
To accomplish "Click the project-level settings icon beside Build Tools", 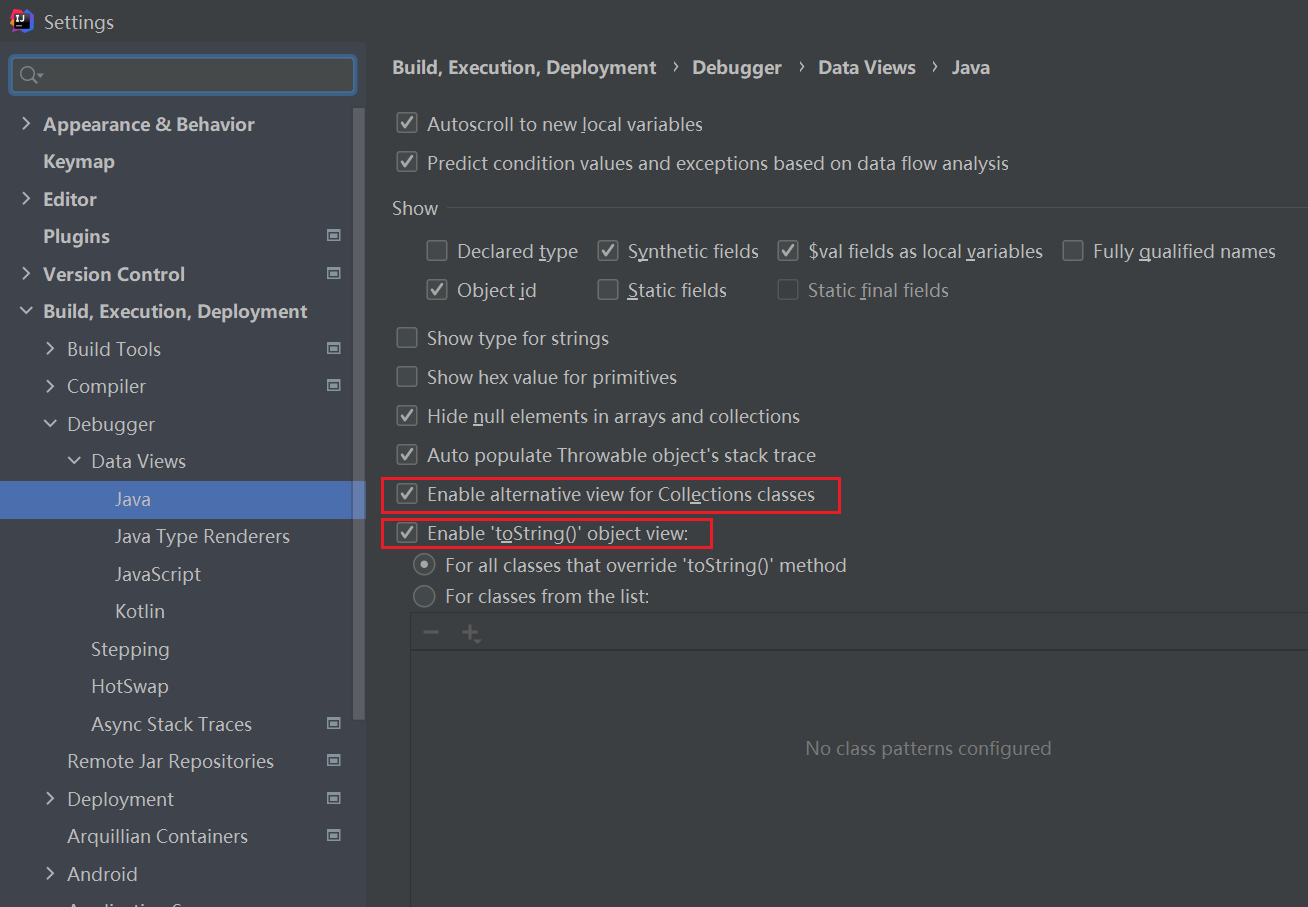I will coord(334,348).
